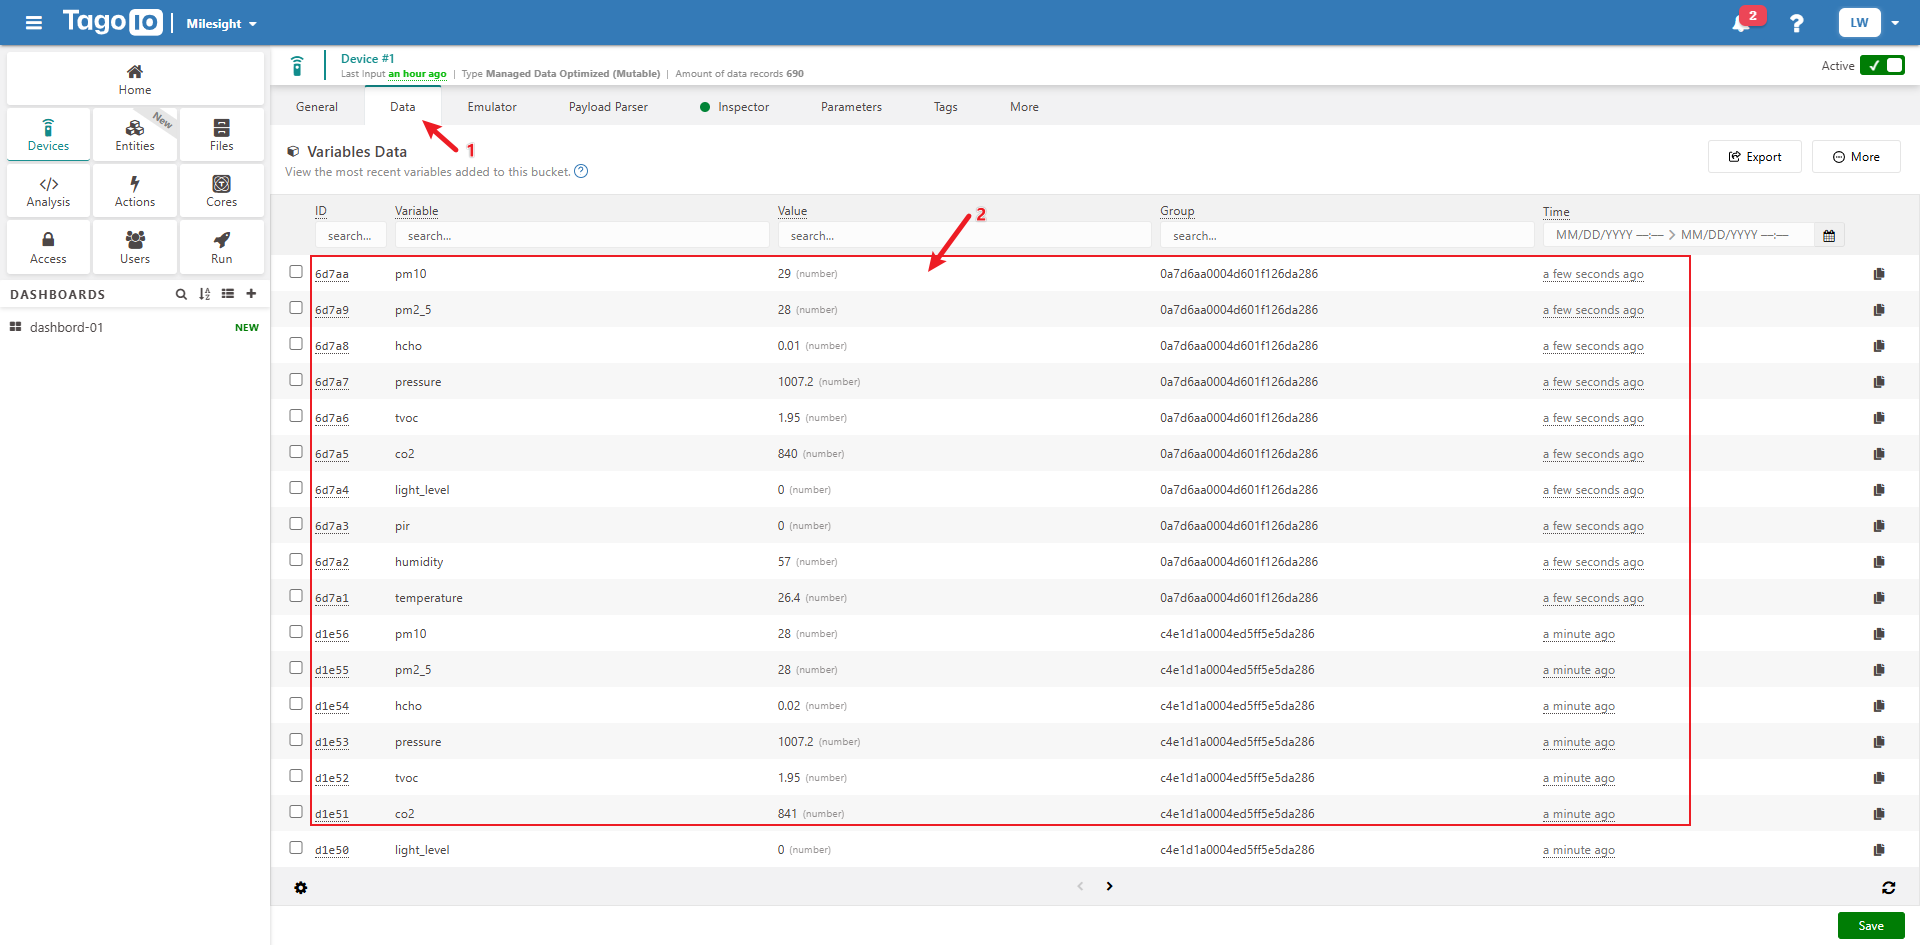Open the calendar date picker icon

[1829, 236]
